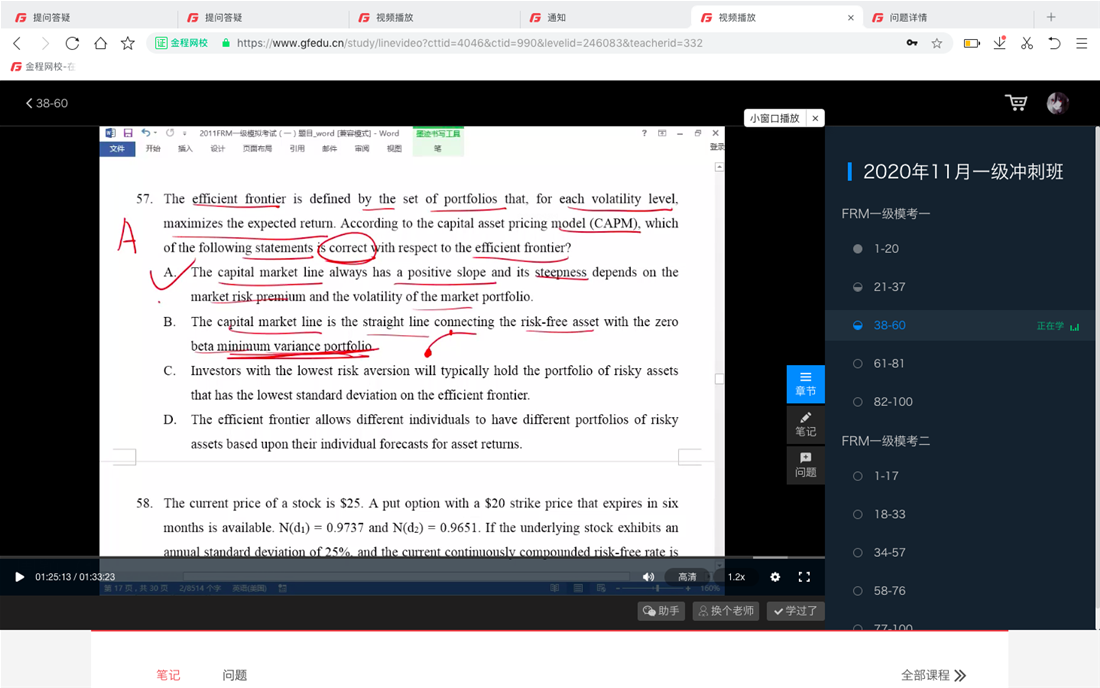1100x688 pixels.
Task: Open the user avatar profile
Action: (1057, 103)
